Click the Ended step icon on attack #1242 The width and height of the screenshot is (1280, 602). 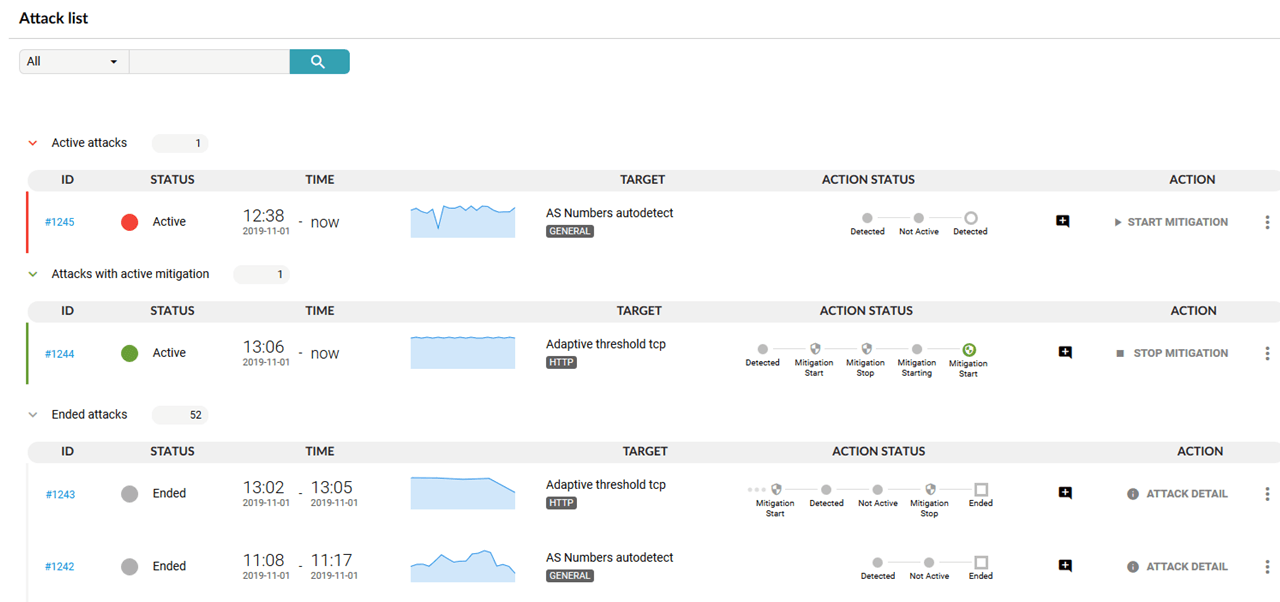pos(981,563)
